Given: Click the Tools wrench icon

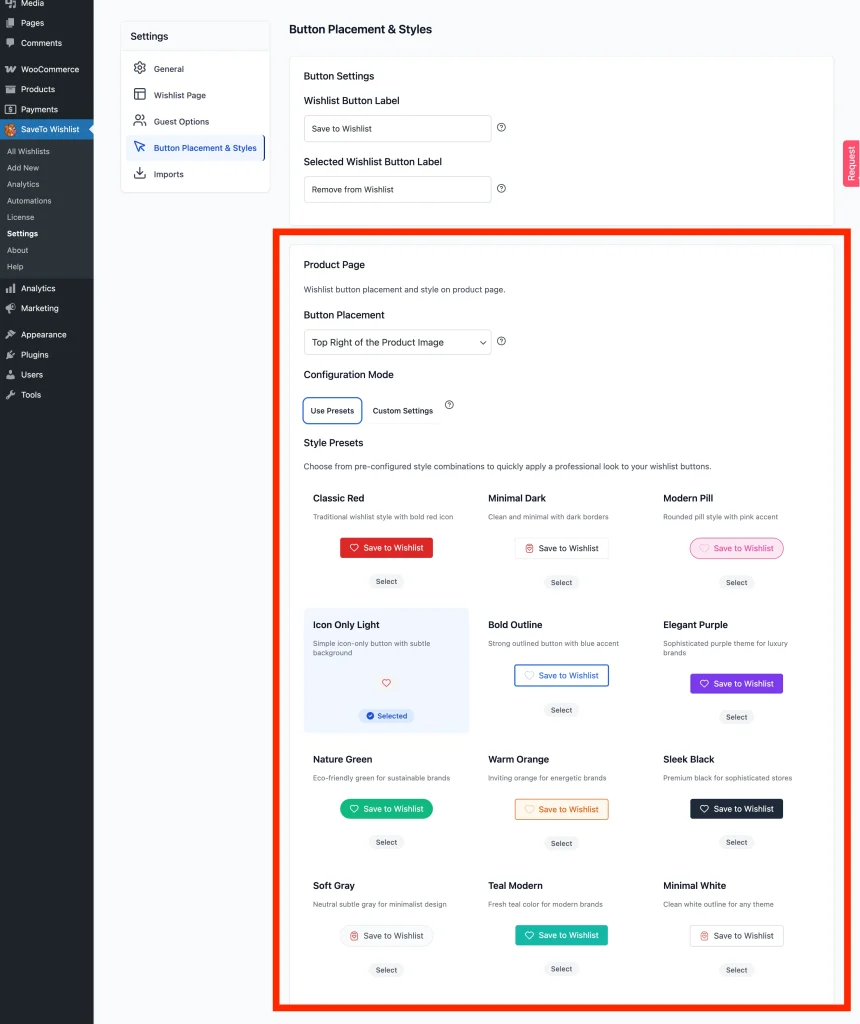Looking at the screenshot, I should click(10, 394).
